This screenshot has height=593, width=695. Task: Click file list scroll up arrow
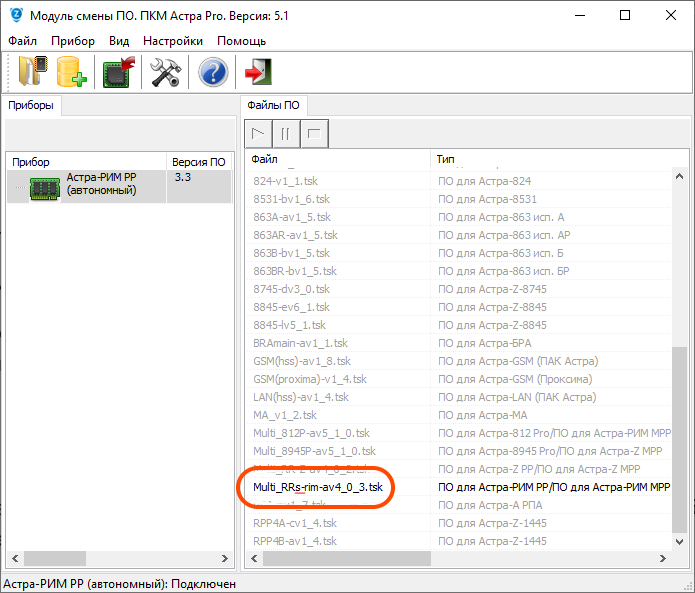coord(679,176)
